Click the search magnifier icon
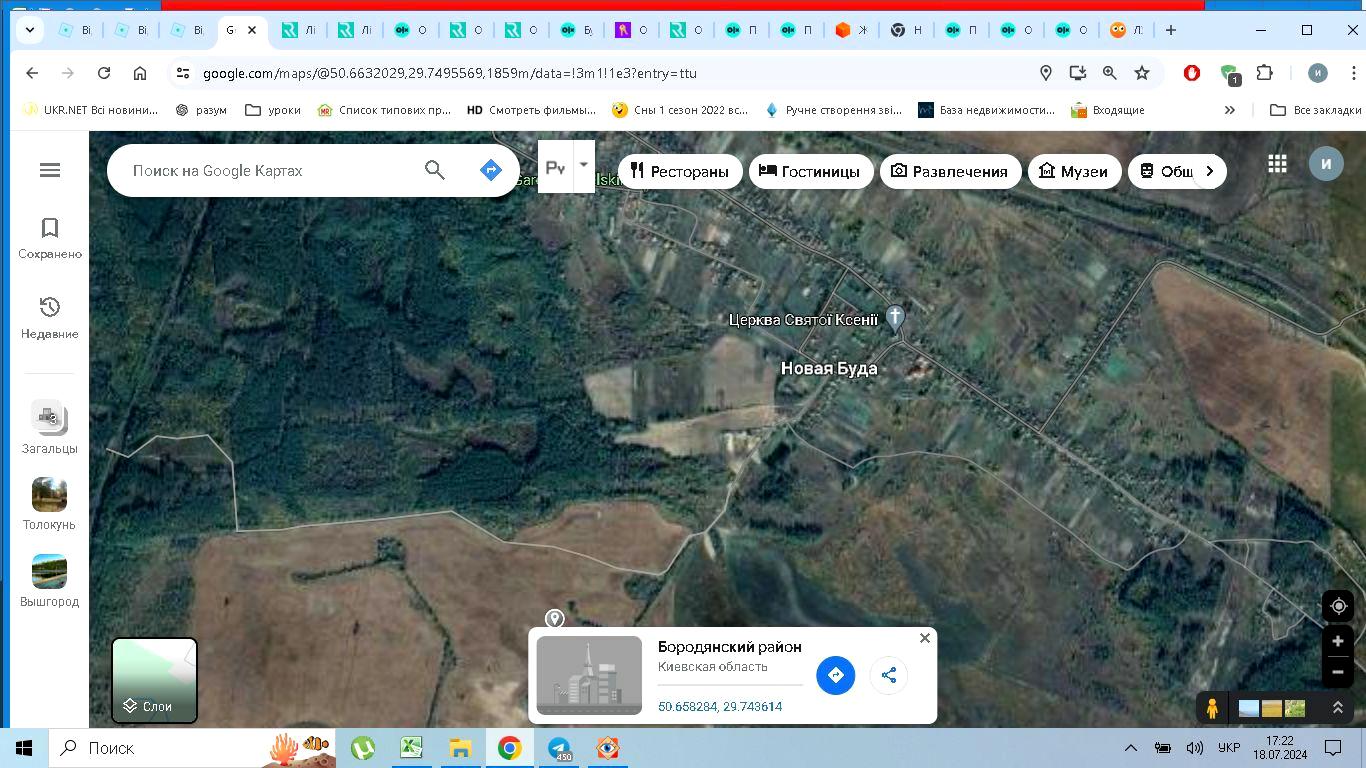This screenshot has height=768, width=1366. tap(434, 171)
